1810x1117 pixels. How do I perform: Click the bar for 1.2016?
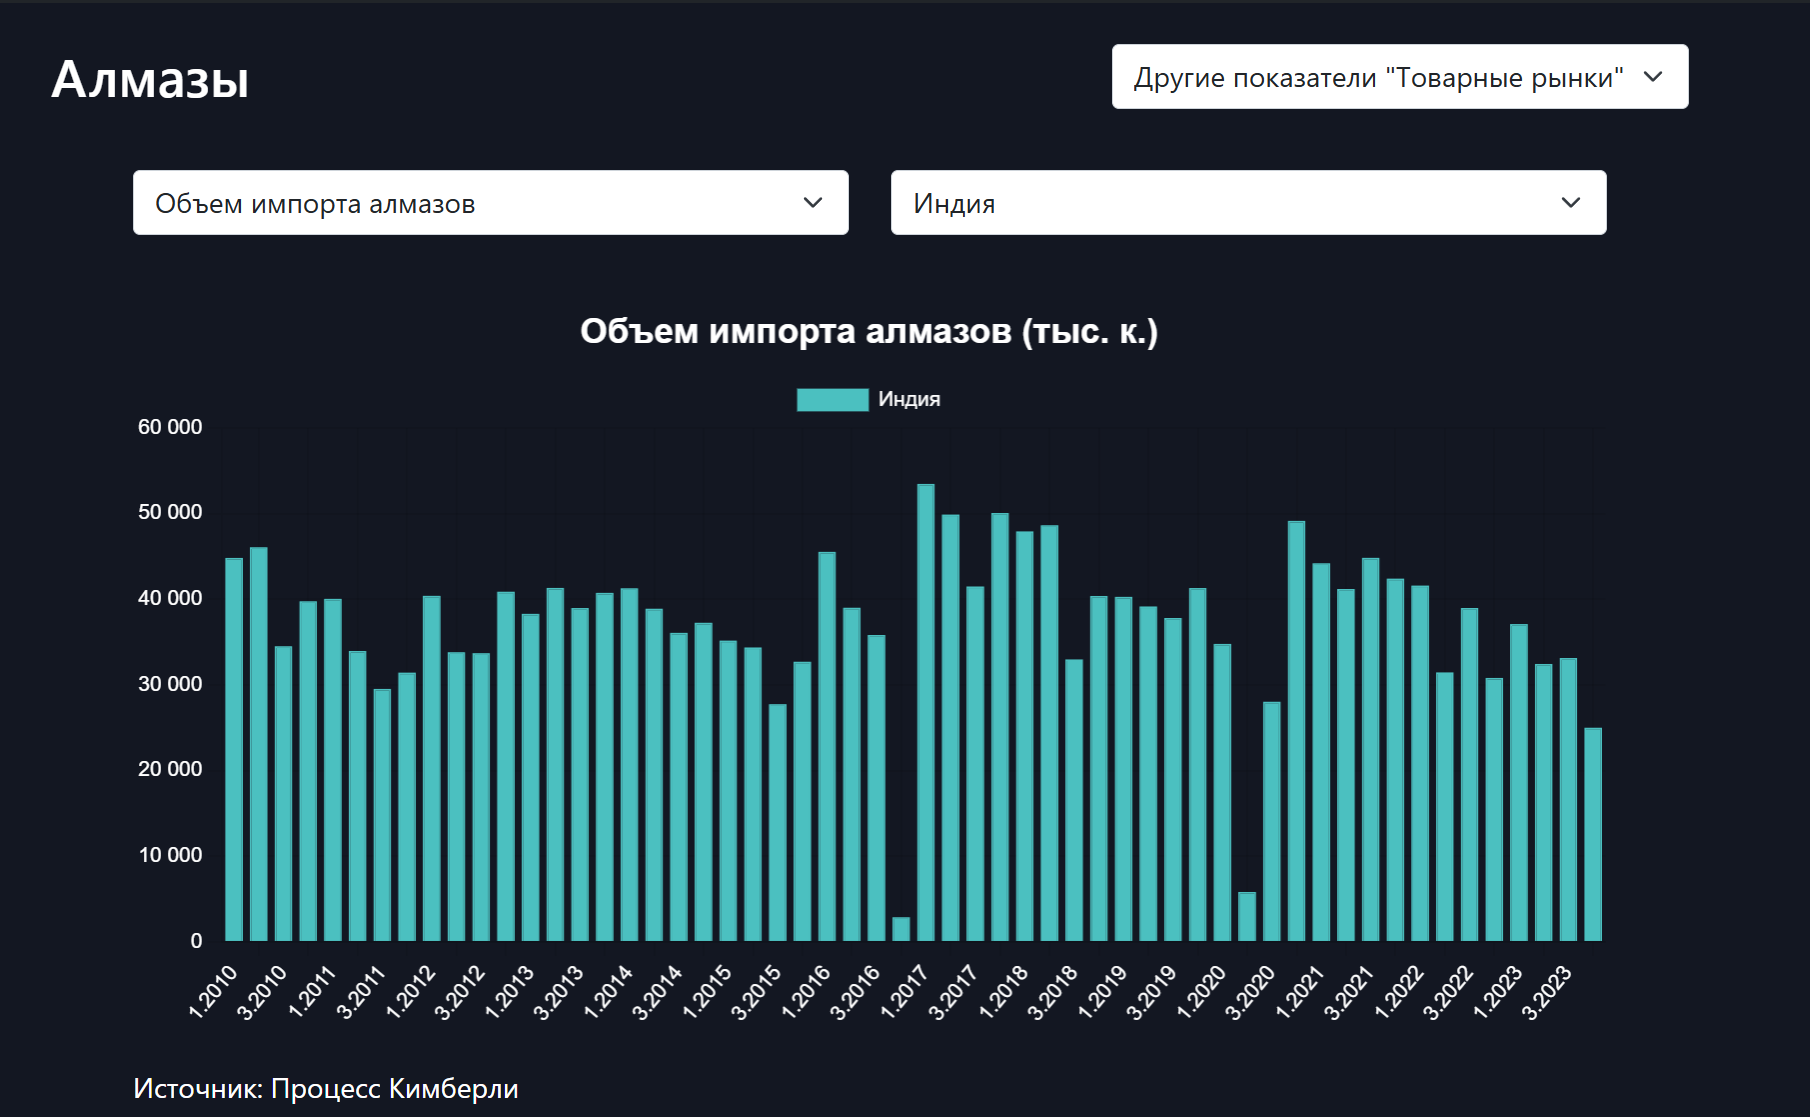pos(827,746)
